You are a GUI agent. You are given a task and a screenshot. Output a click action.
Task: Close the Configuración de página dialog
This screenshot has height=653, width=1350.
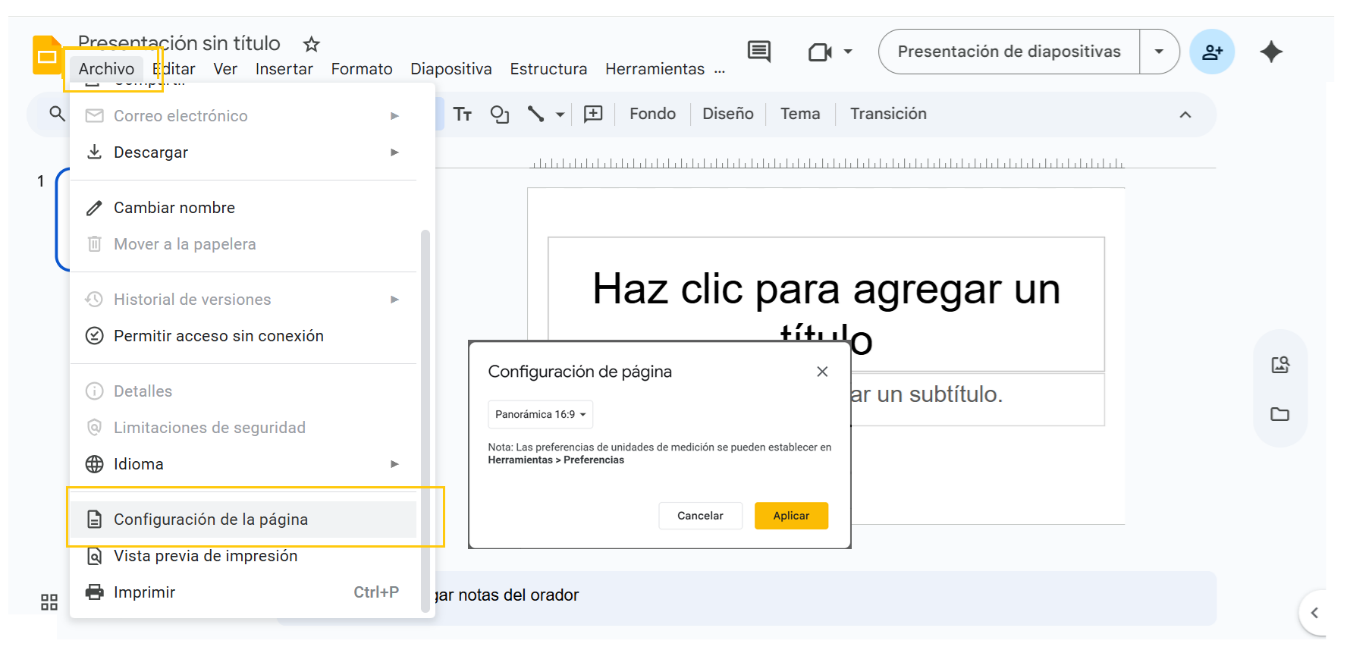click(x=822, y=372)
